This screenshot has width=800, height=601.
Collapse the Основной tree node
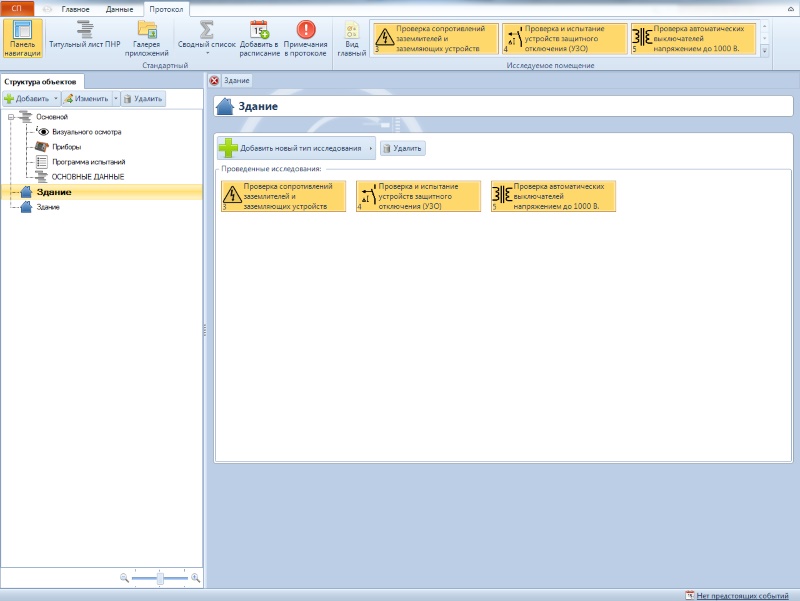pyautogui.click(x=11, y=117)
